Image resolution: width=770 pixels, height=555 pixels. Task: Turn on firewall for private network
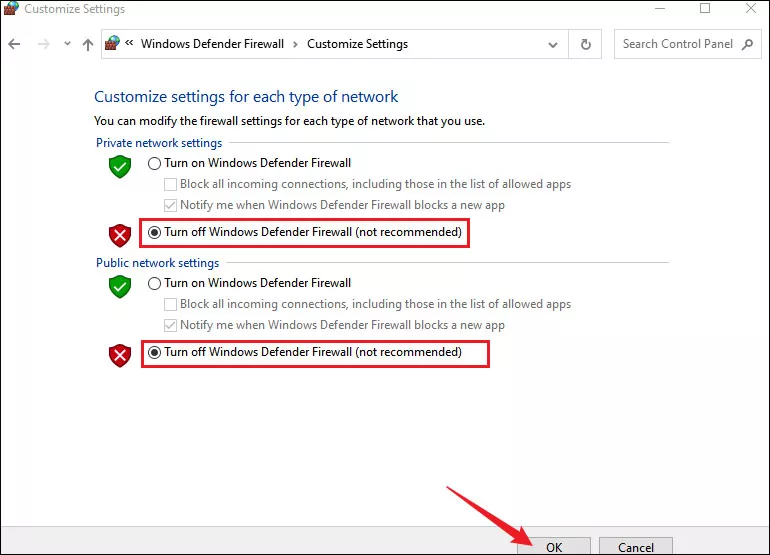(x=154, y=163)
